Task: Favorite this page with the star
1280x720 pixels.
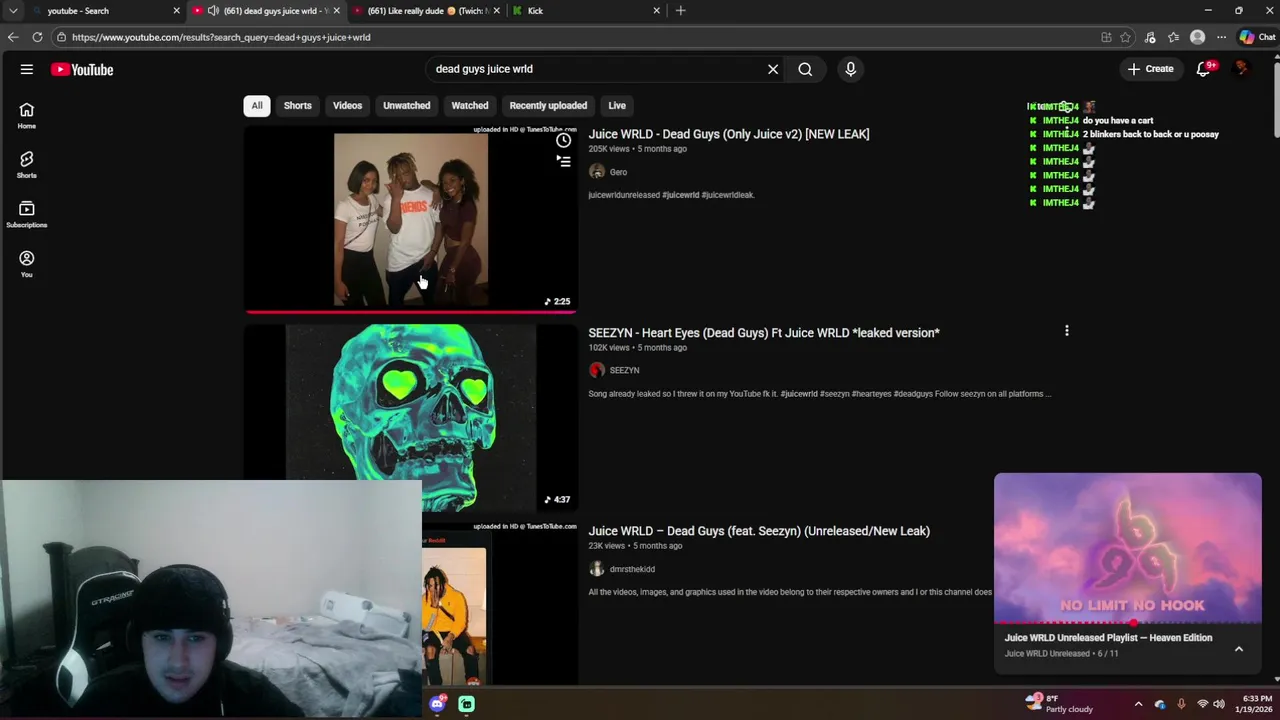Action: tap(1125, 37)
